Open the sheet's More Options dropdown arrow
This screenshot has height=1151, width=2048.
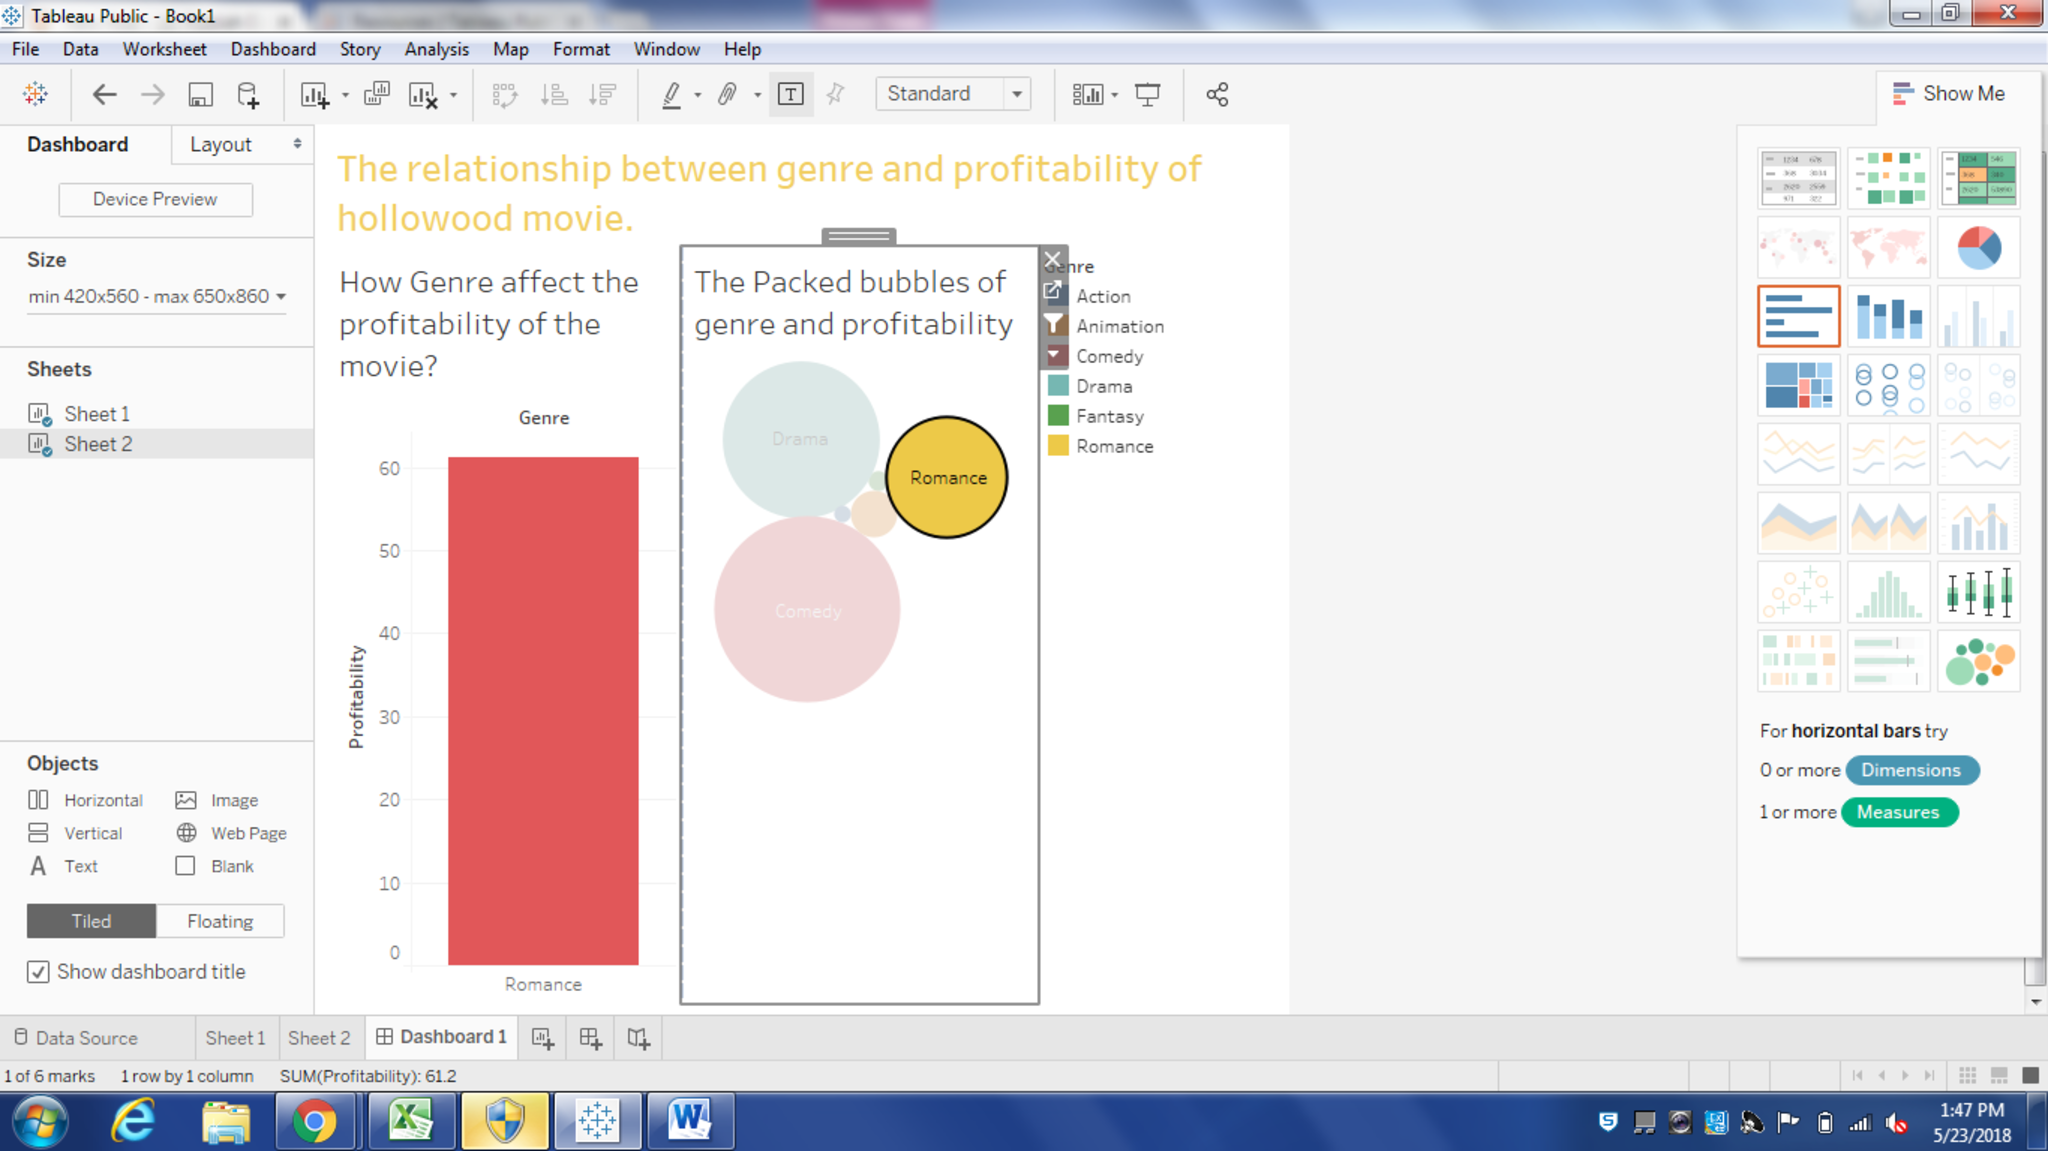click(x=1054, y=354)
